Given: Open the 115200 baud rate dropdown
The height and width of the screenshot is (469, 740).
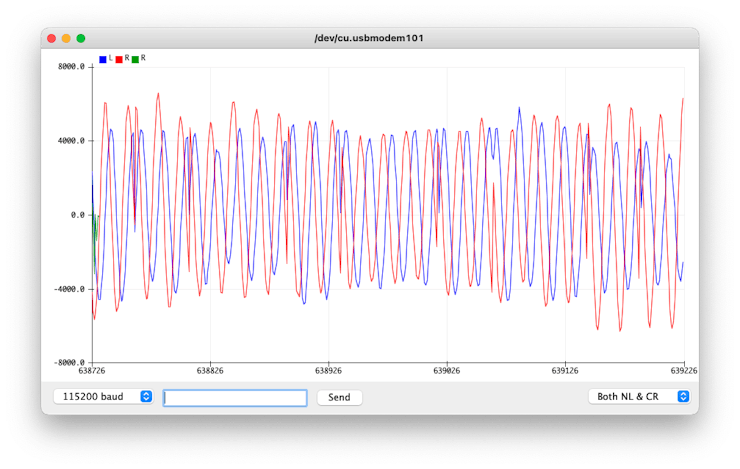Looking at the screenshot, I should (104, 397).
